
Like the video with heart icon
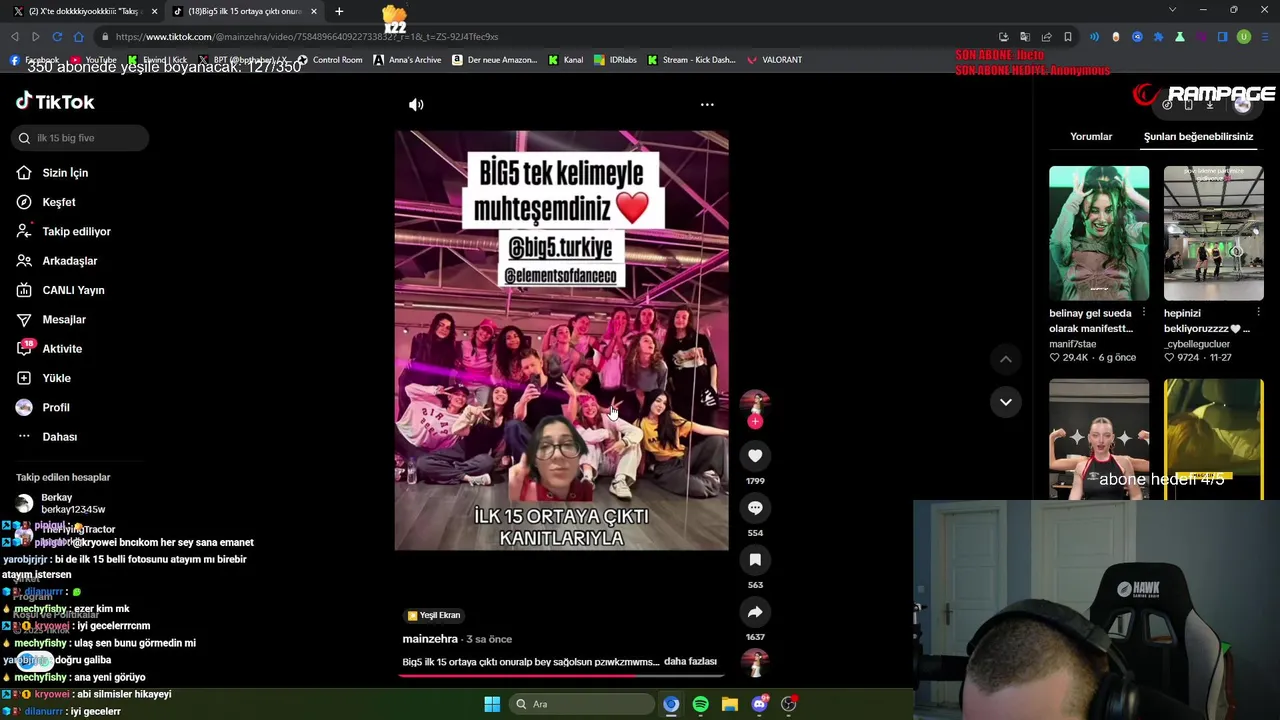pyautogui.click(x=755, y=456)
